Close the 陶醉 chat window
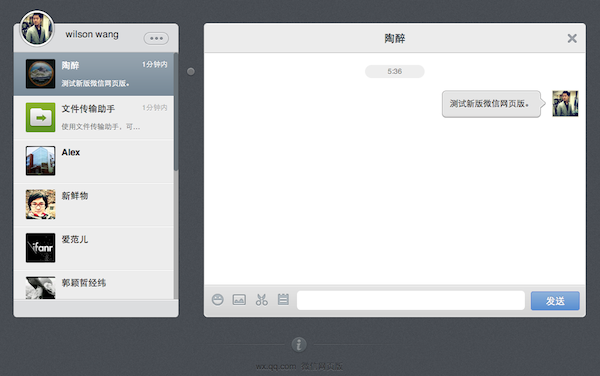This screenshot has width=600, height=376. click(x=572, y=38)
